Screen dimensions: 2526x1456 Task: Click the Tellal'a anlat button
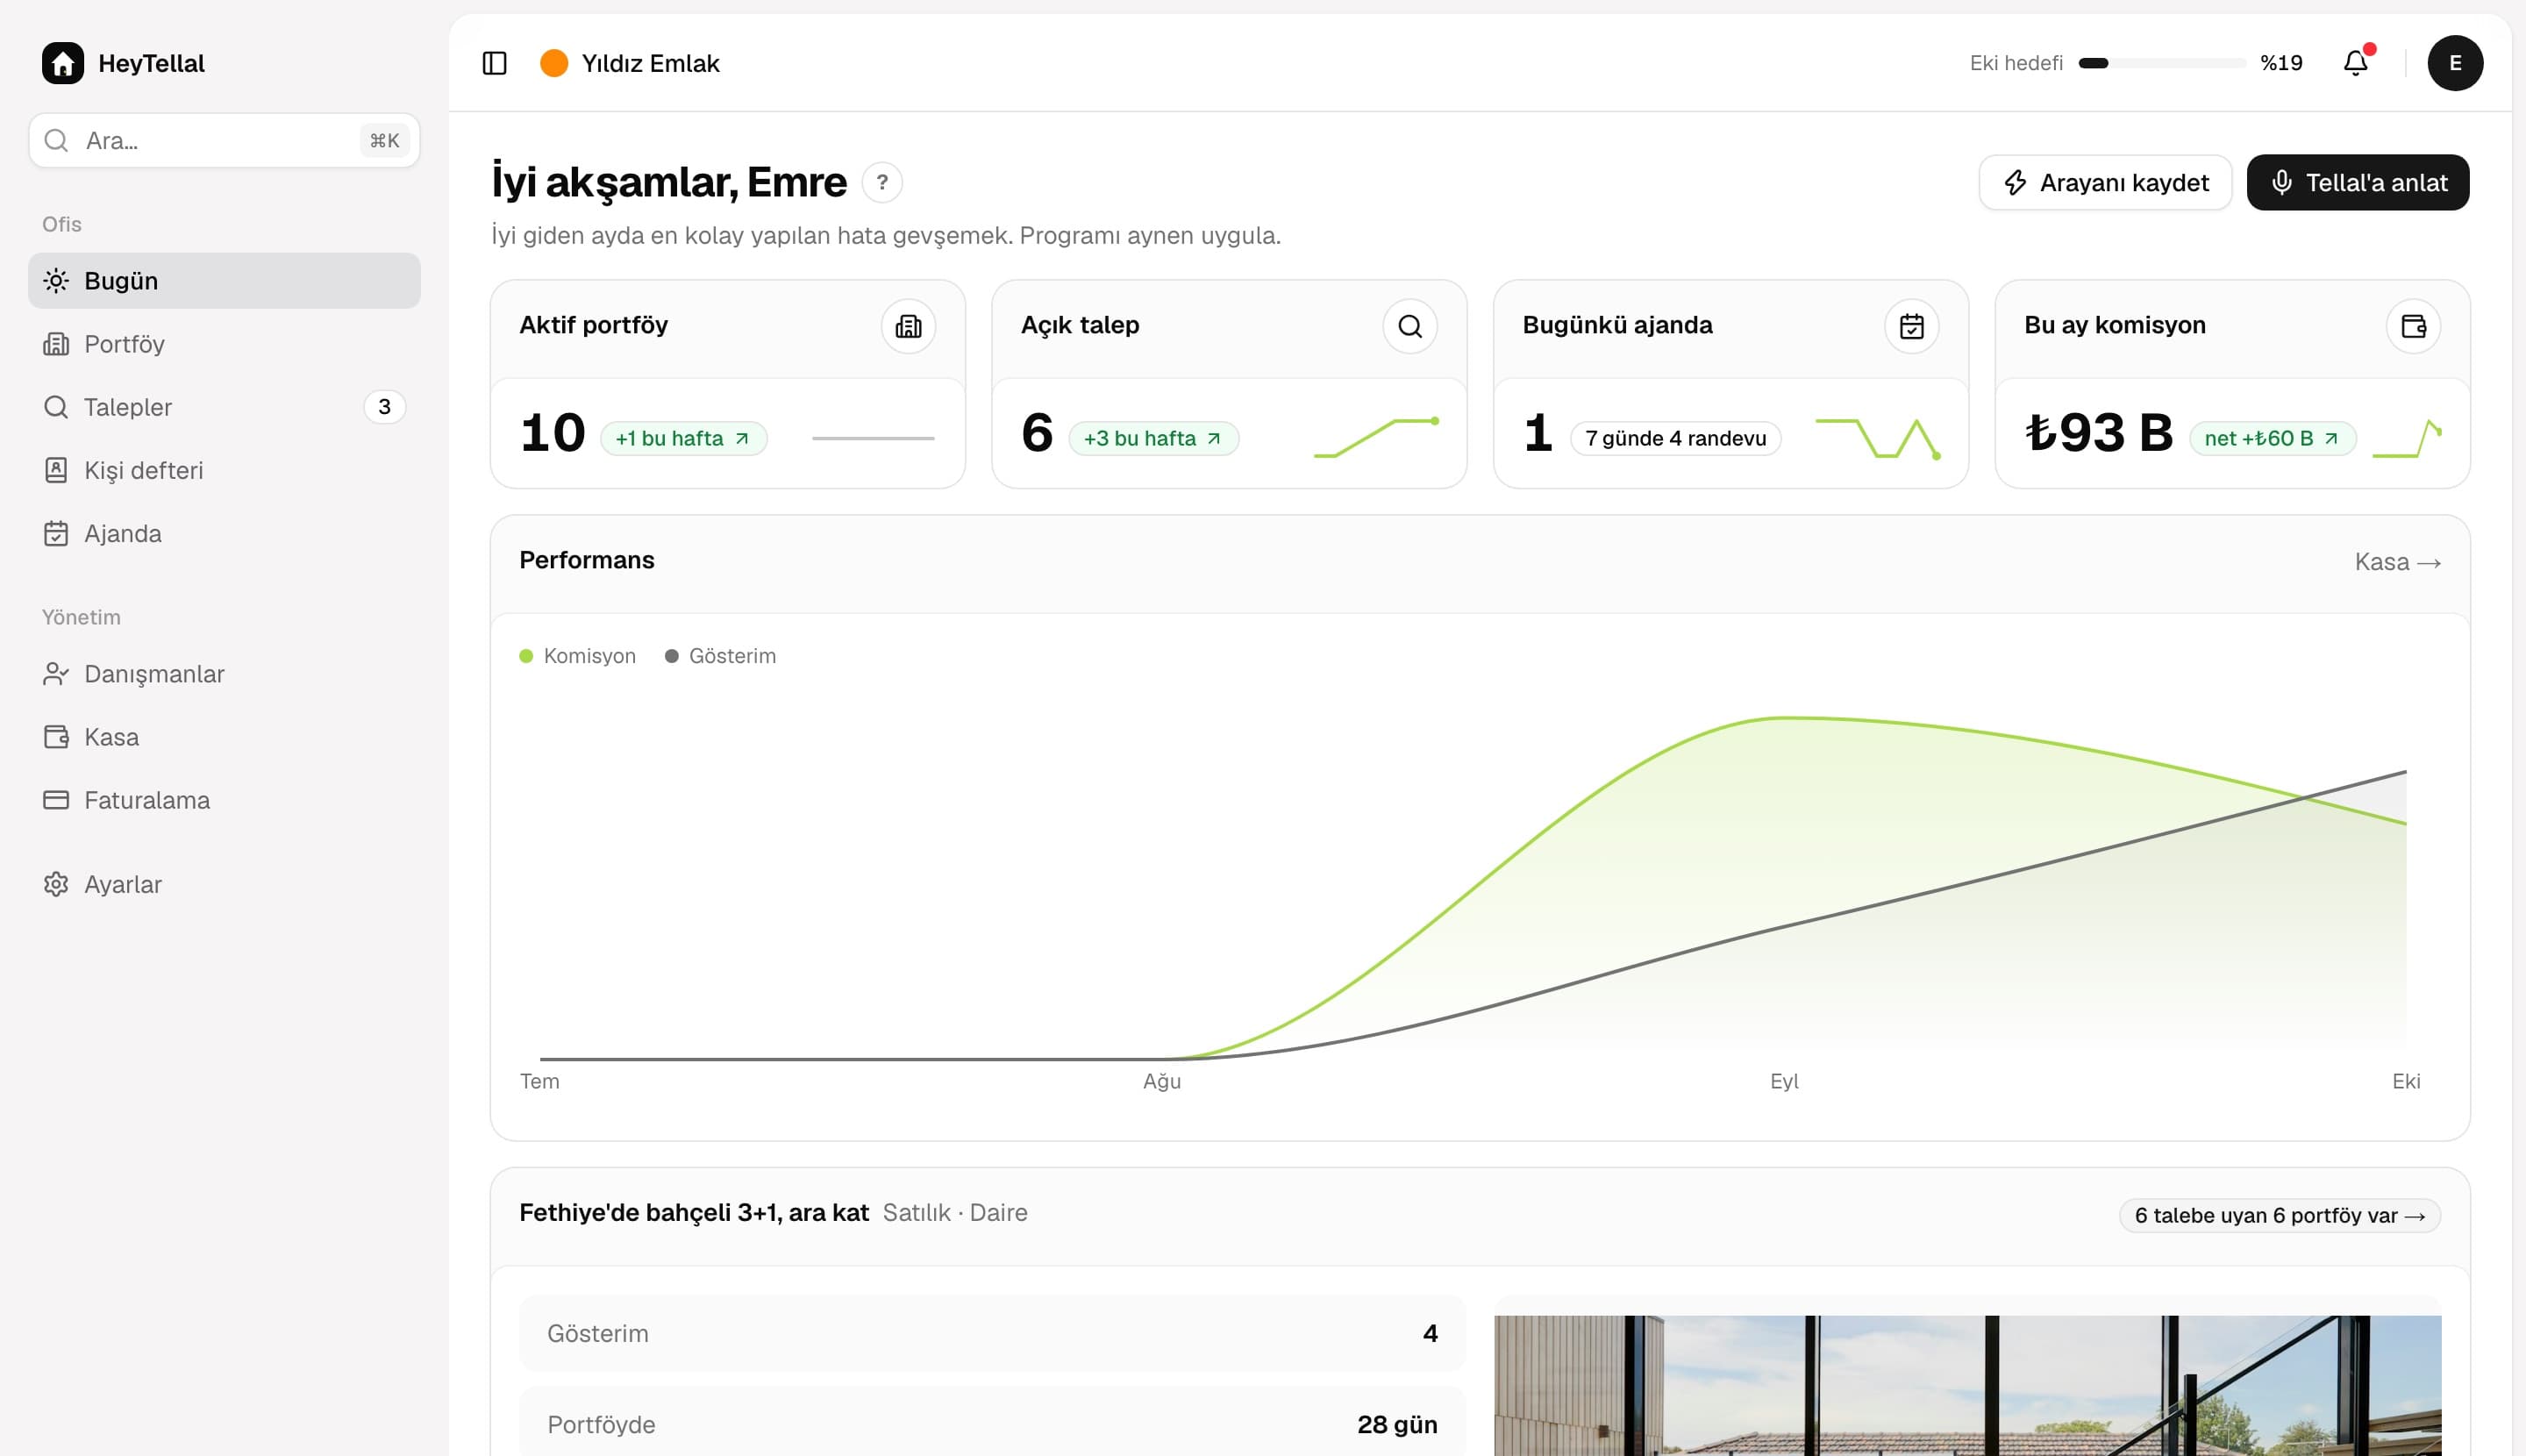point(2358,182)
